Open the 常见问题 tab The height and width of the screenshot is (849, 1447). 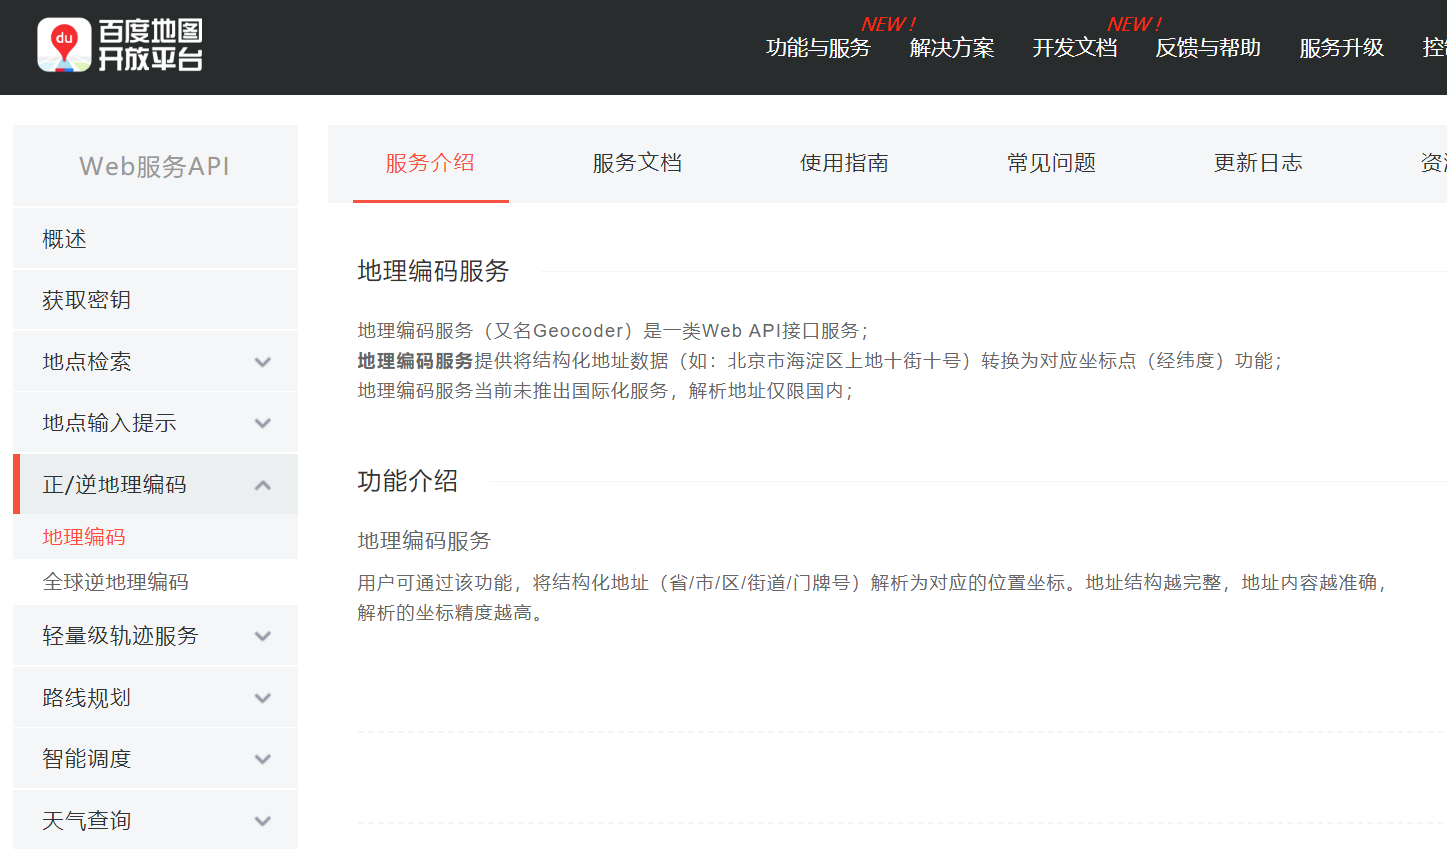pos(1051,163)
